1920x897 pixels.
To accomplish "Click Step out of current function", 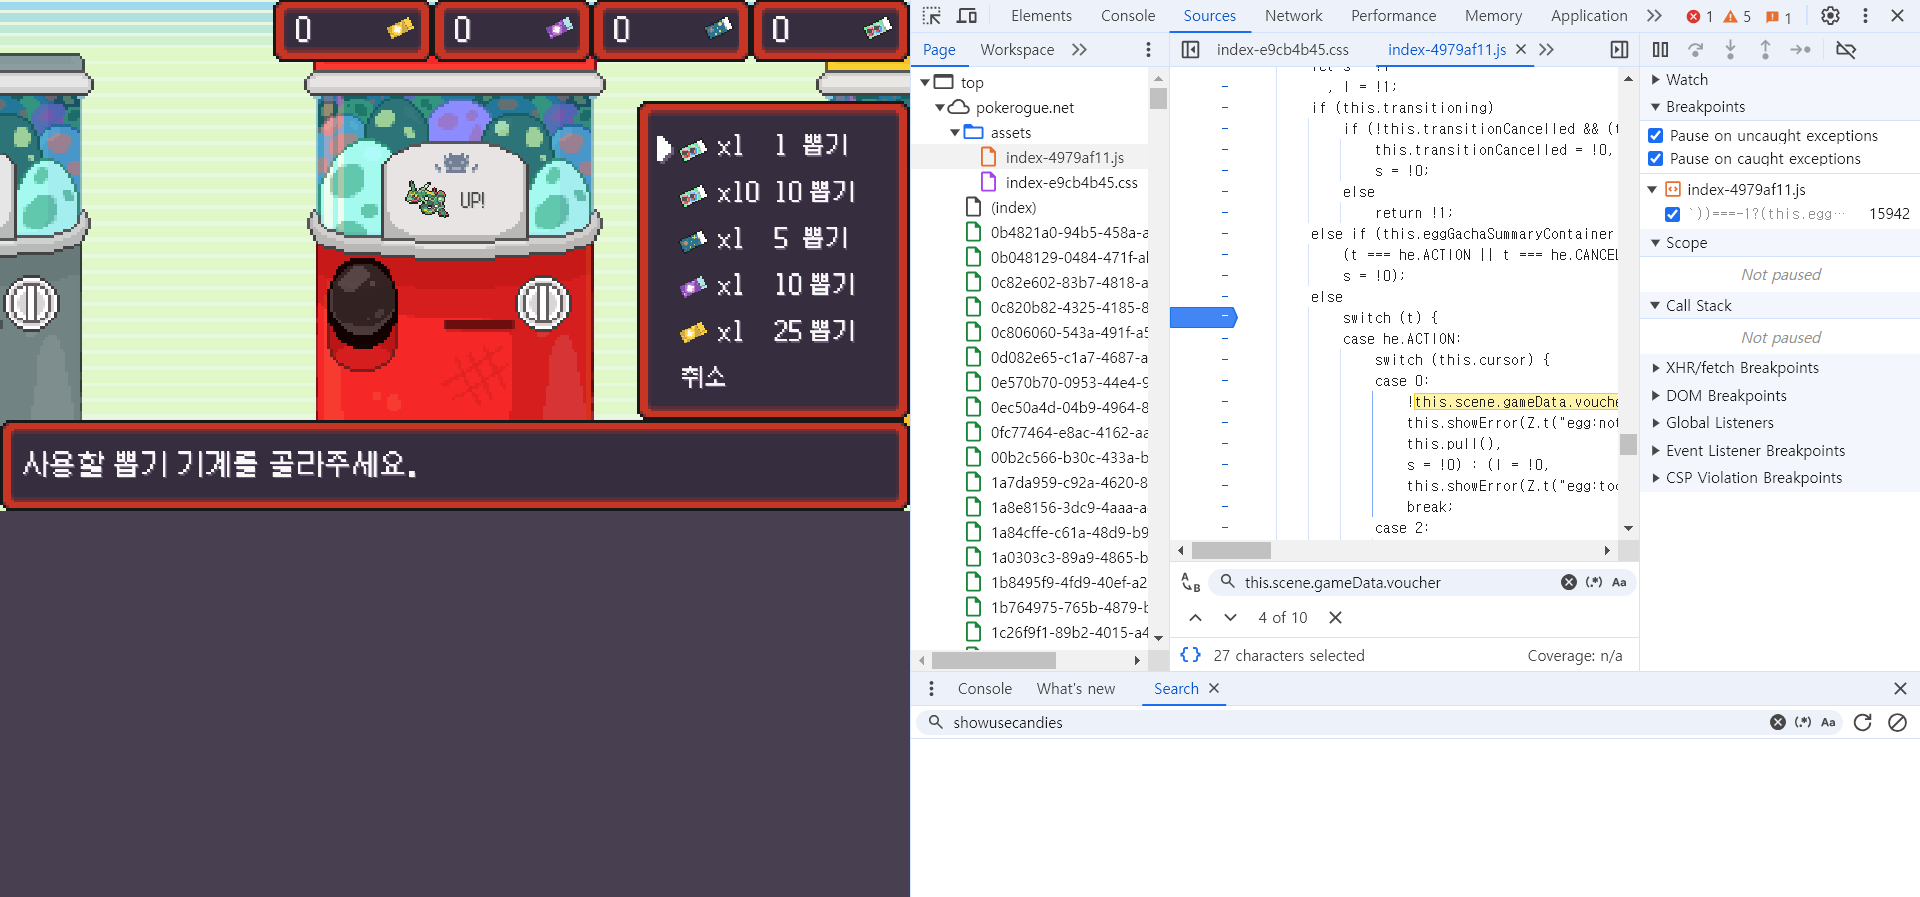I will coord(1765,50).
